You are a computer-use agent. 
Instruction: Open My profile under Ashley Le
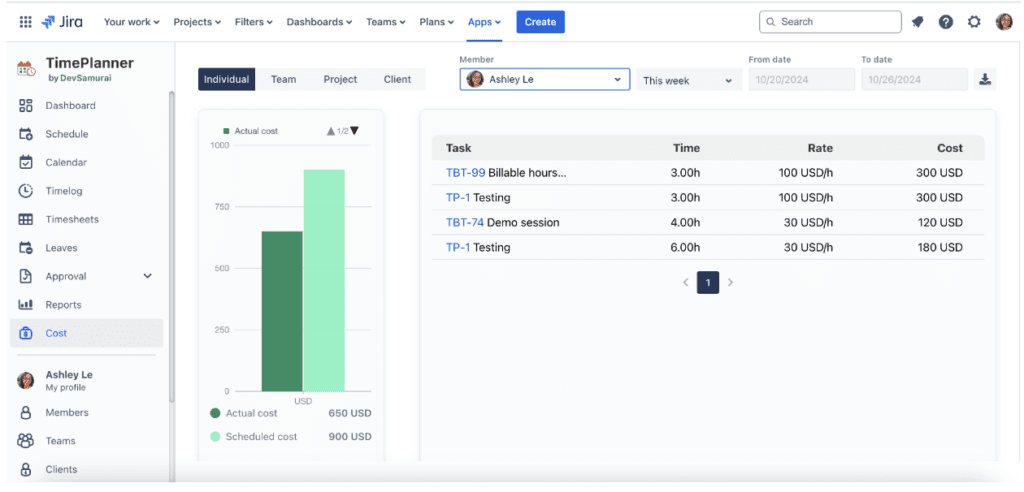point(65,387)
